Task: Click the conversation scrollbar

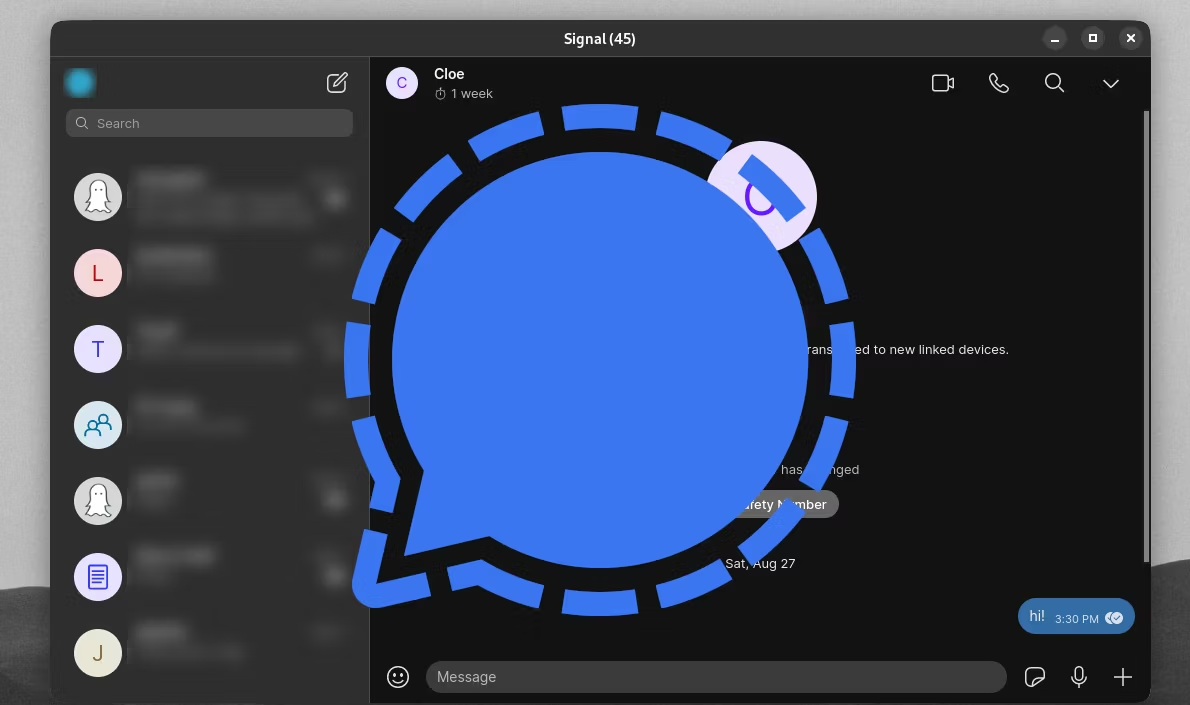Action: [x=1146, y=336]
